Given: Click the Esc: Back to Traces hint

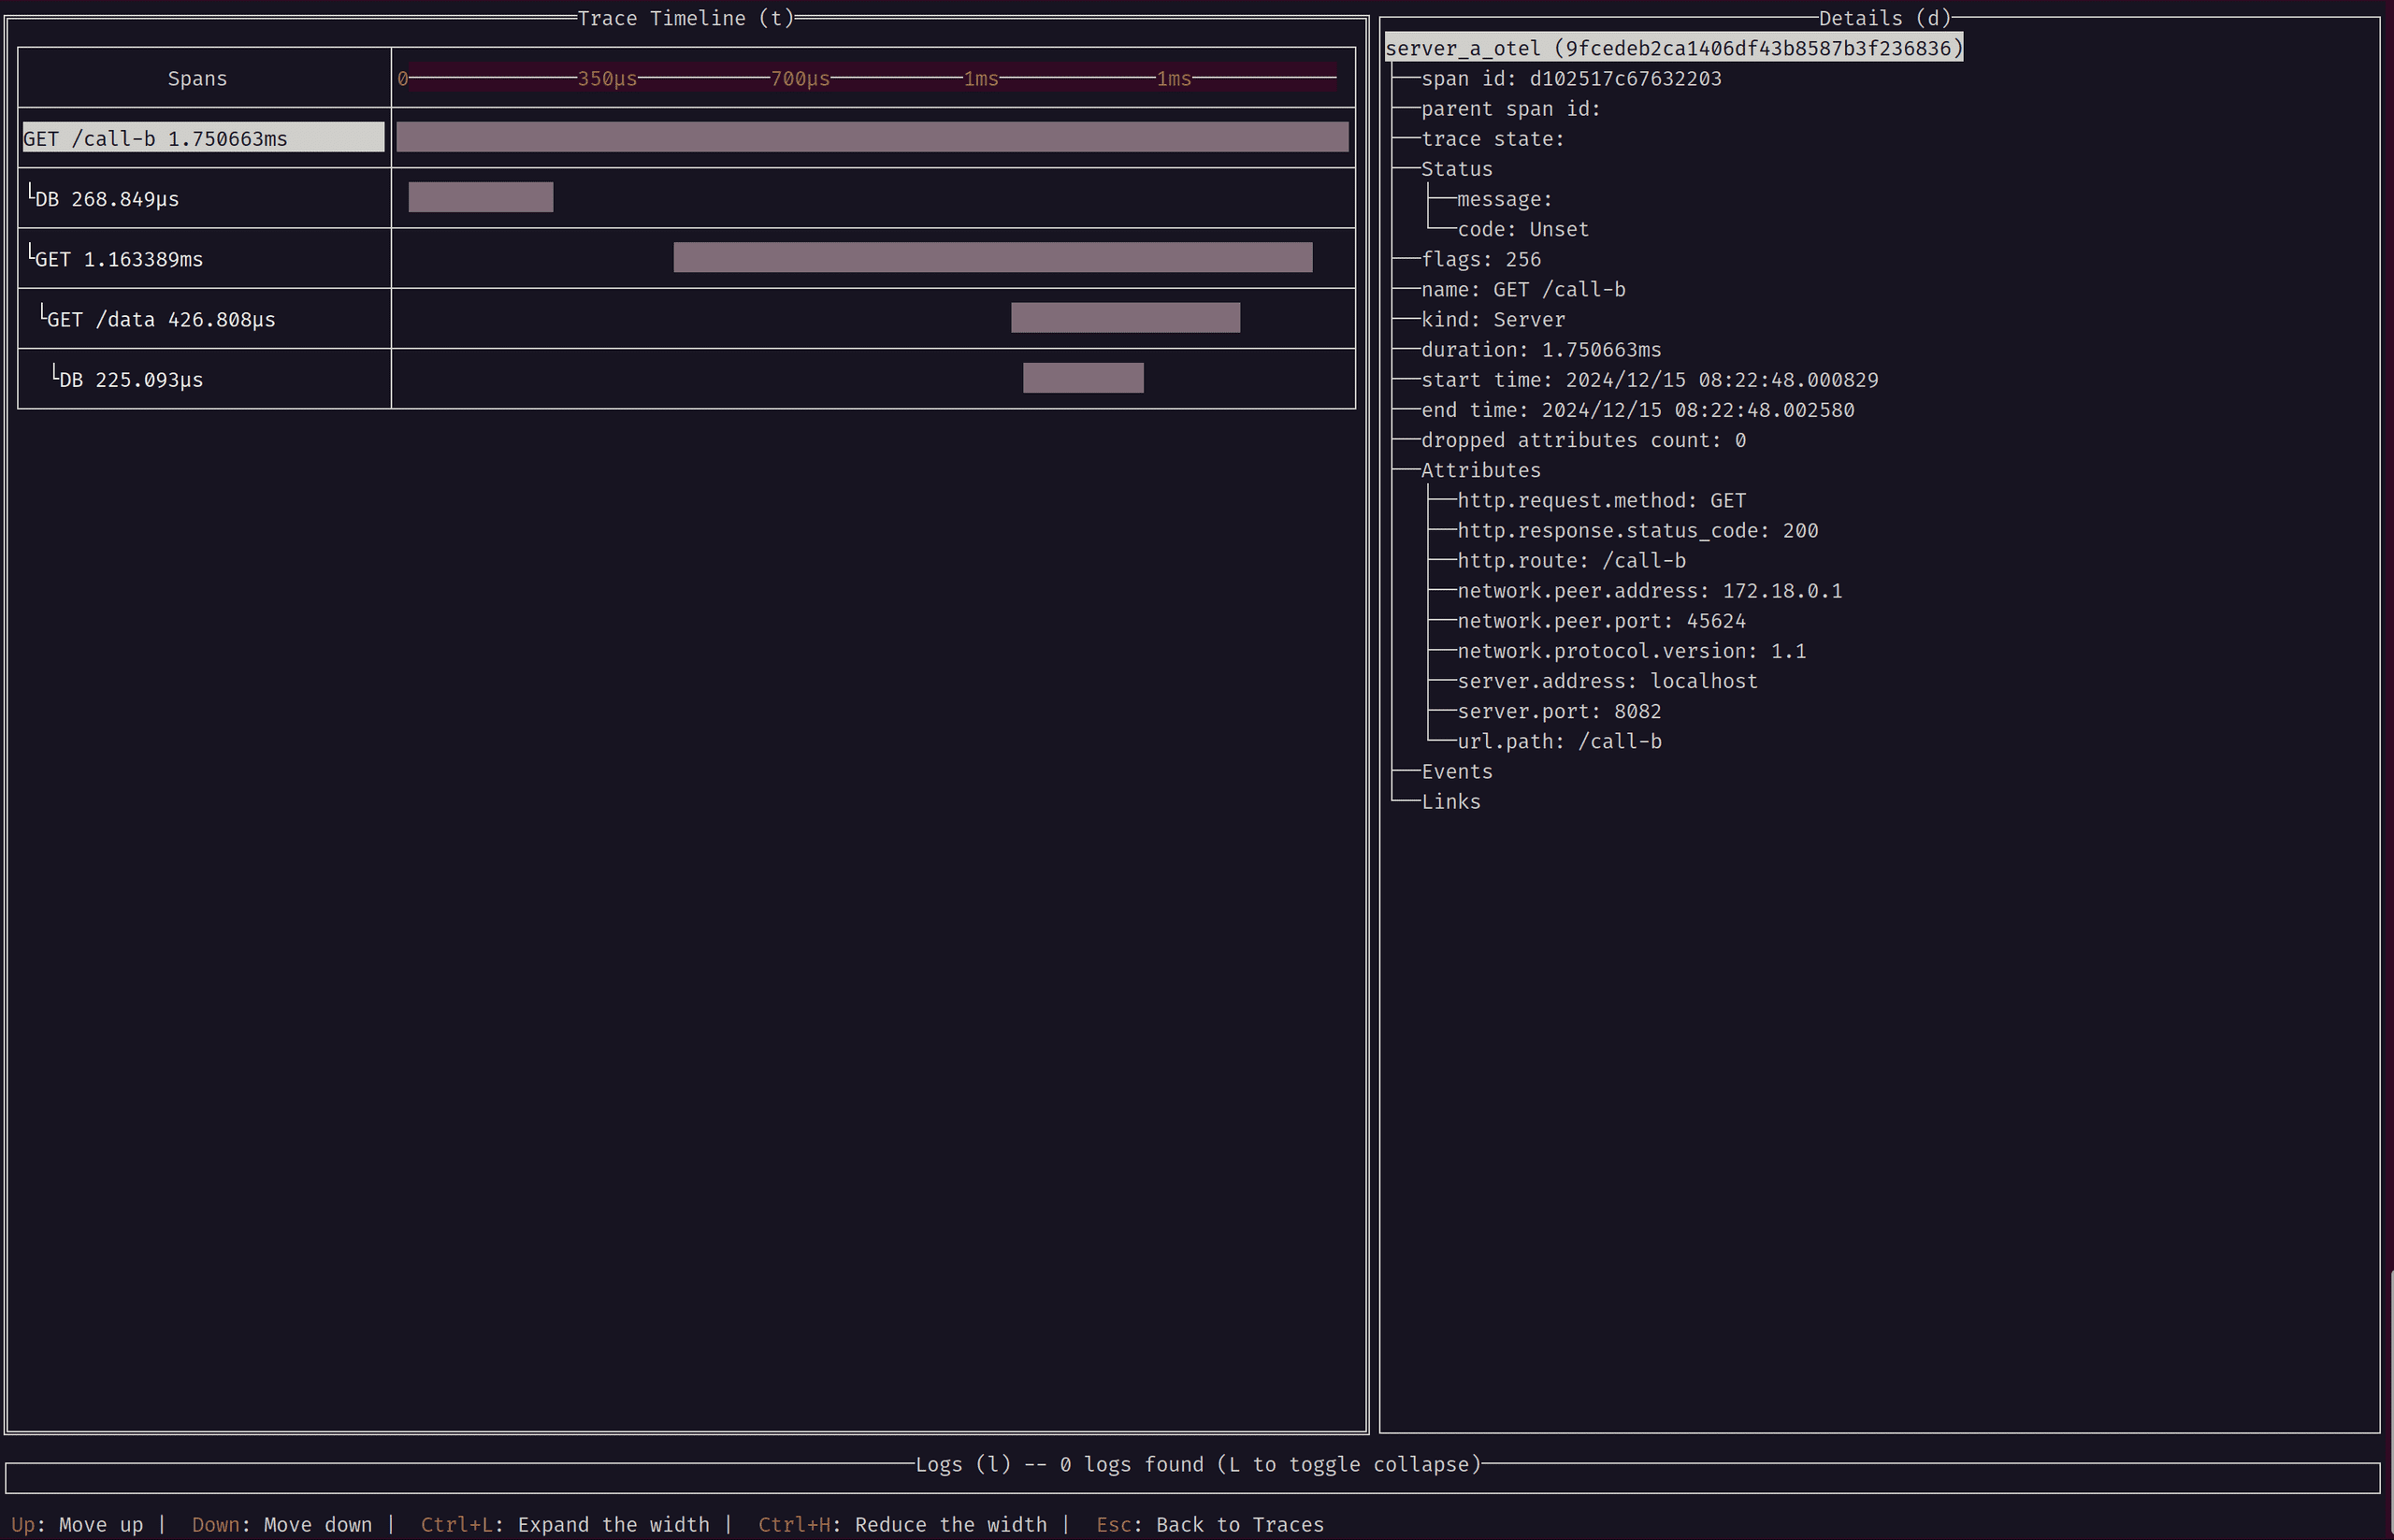Looking at the screenshot, I should [1209, 1524].
